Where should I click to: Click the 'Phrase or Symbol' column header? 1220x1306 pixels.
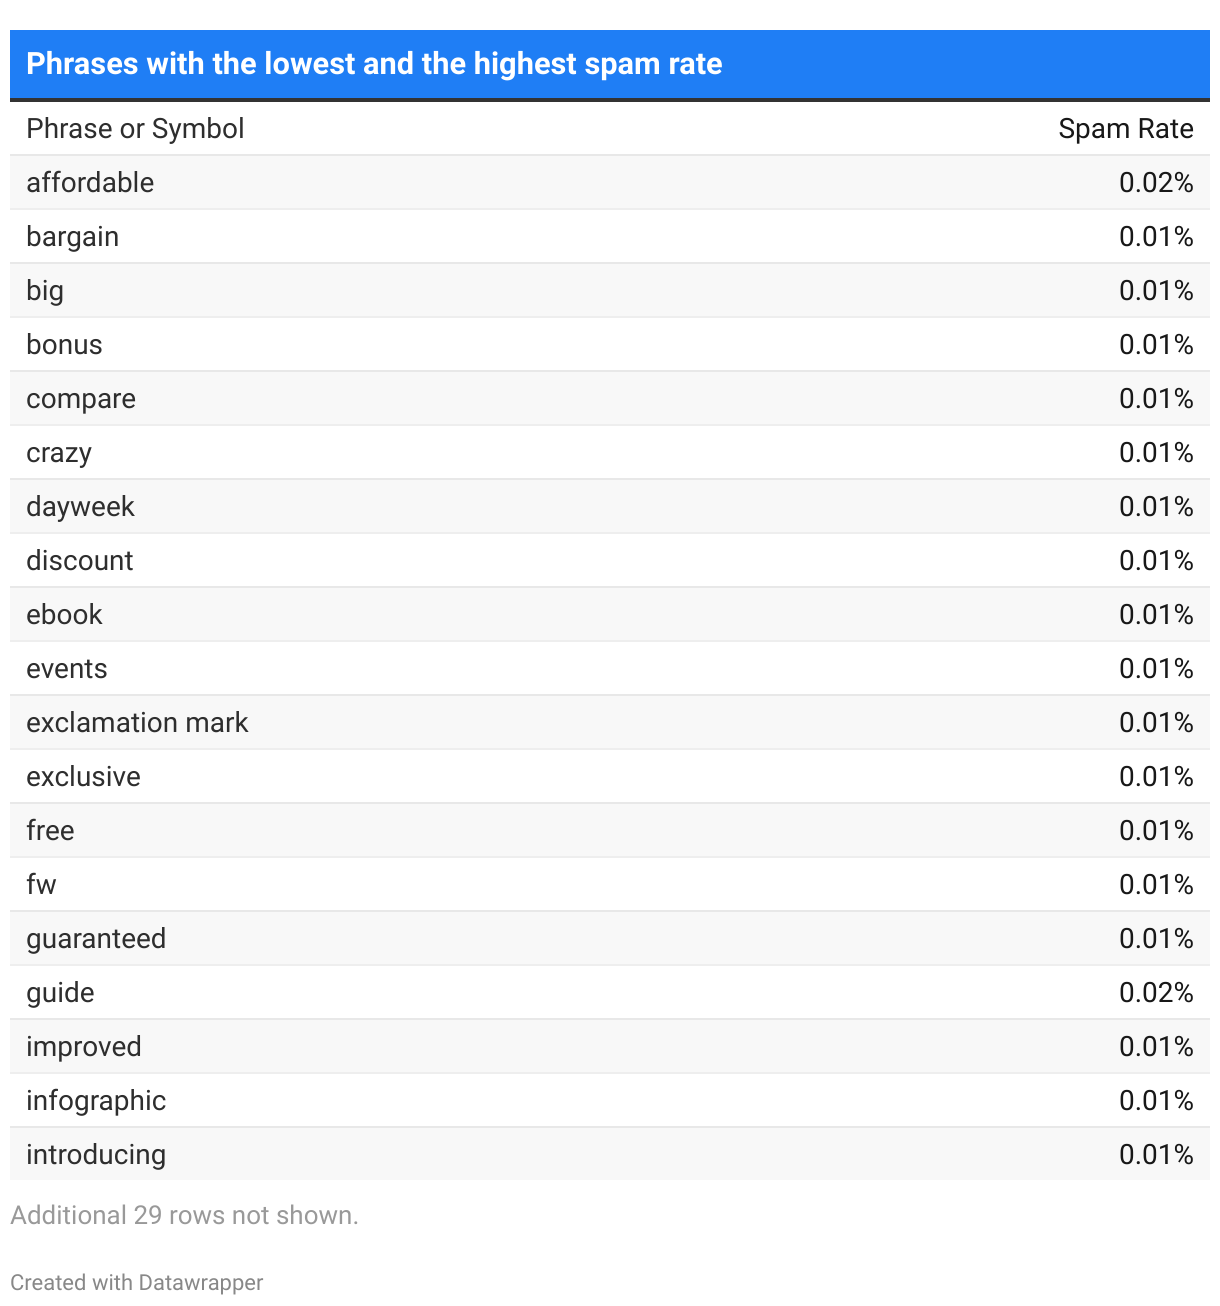point(135,129)
